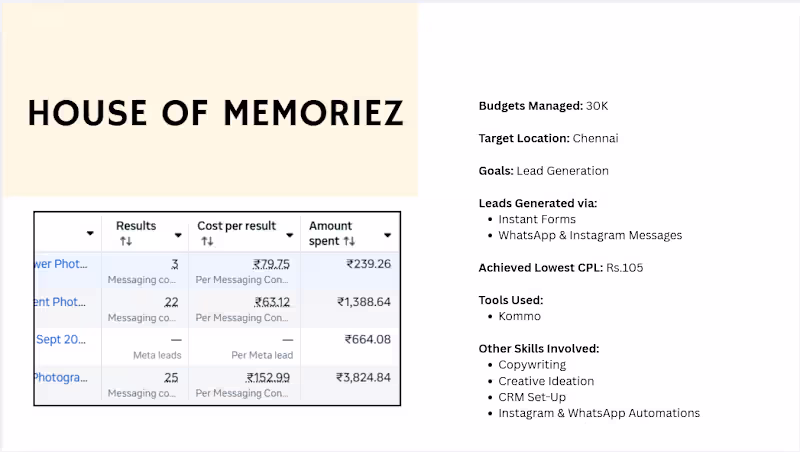Viewport: 800px width, 452px height.
Task: Open the Results column dropdown arrow
Action: click(x=178, y=235)
